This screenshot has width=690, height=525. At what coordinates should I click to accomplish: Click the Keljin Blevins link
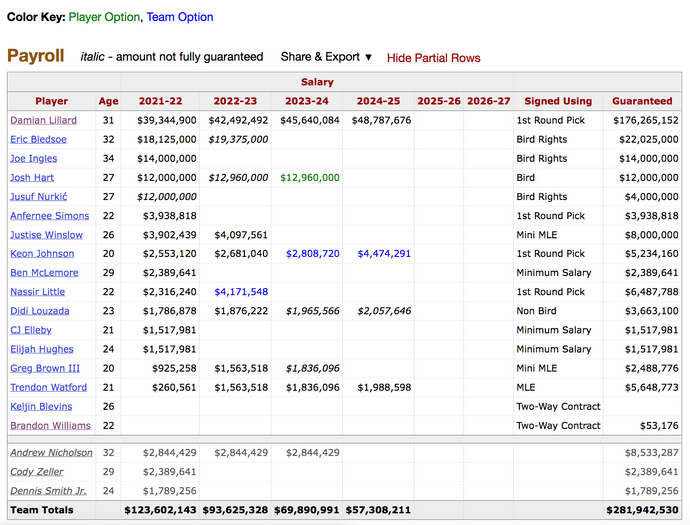[x=41, y=406]
